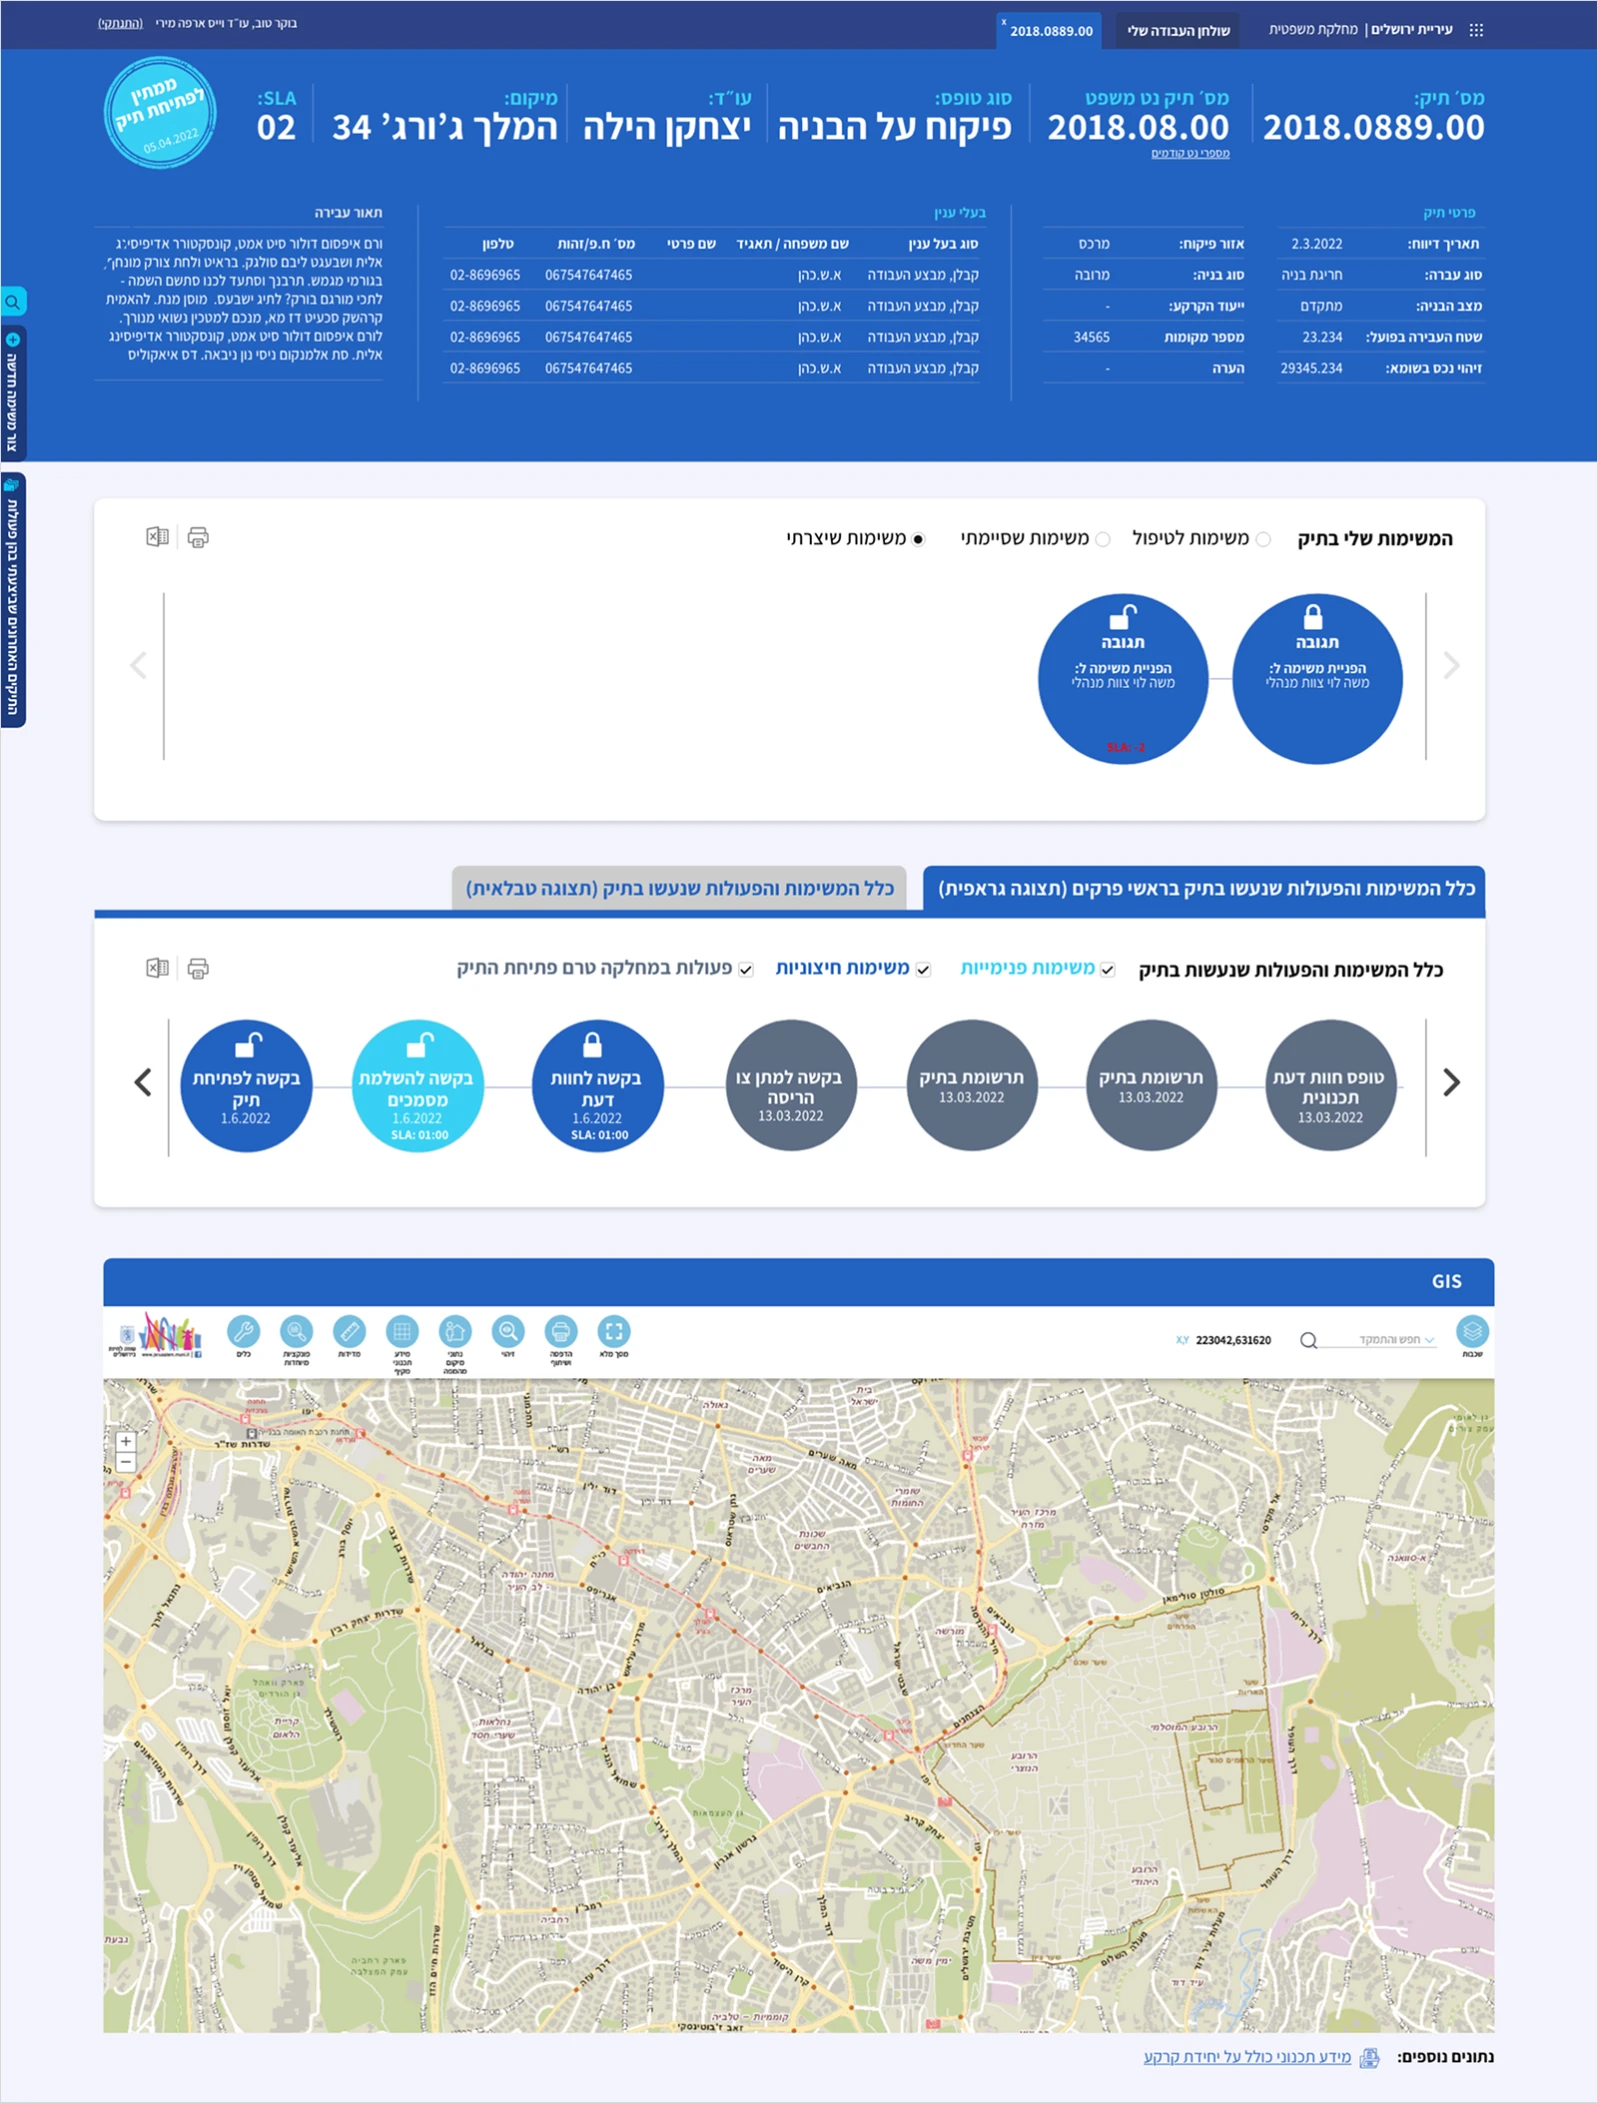Viewport: 1598px width, 2103px height.
Task: Select the משימות שסיימתי radio button
Action: pos(1103,539)
